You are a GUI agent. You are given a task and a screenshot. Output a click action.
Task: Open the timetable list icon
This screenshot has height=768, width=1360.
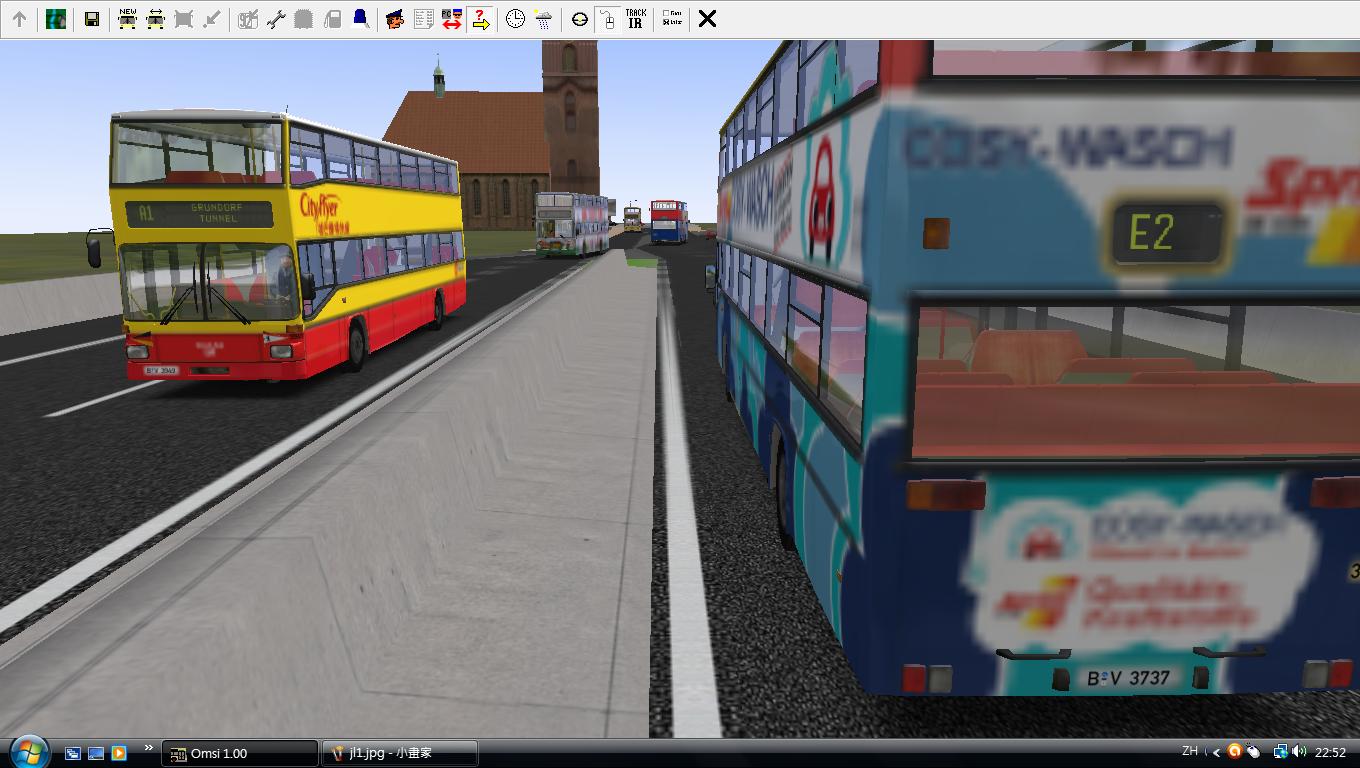pos(423,19)
